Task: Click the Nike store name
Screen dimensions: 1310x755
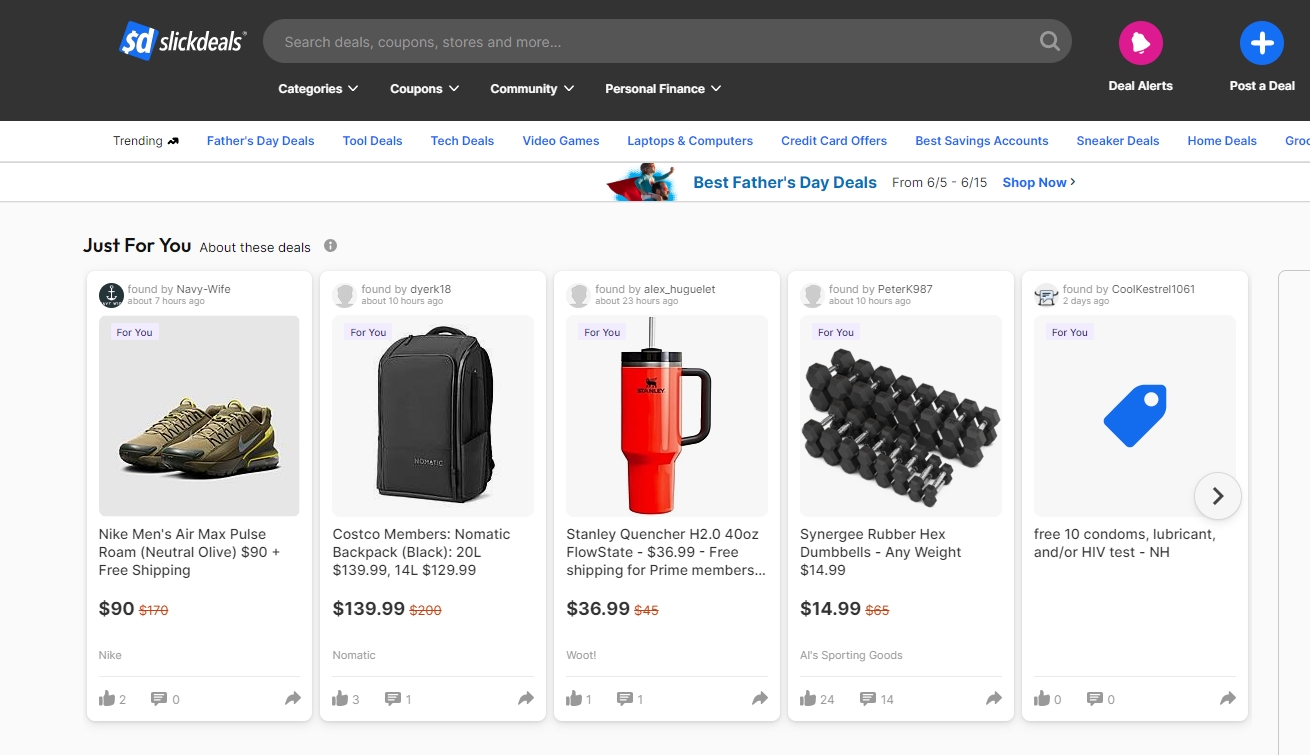Action: click(110, 655)
